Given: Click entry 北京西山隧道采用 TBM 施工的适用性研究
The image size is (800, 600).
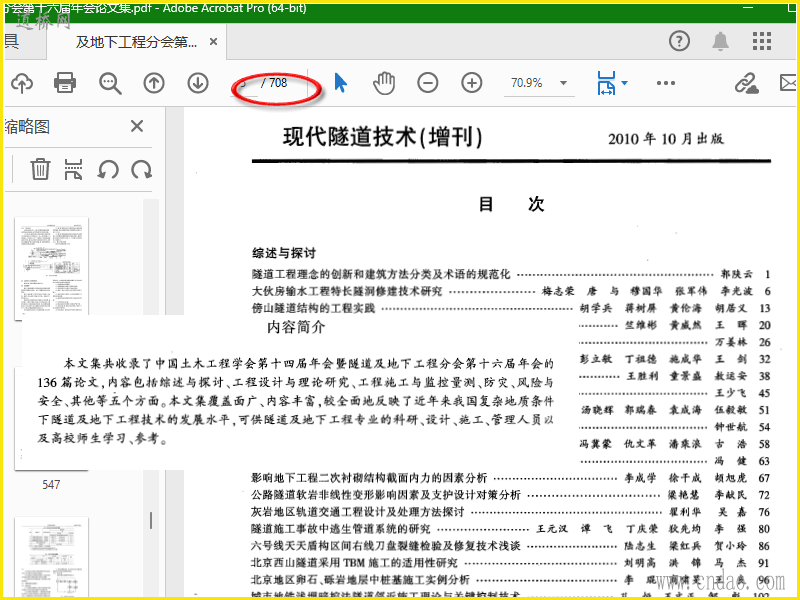Looking at the screenshot, I should point(354,563).
